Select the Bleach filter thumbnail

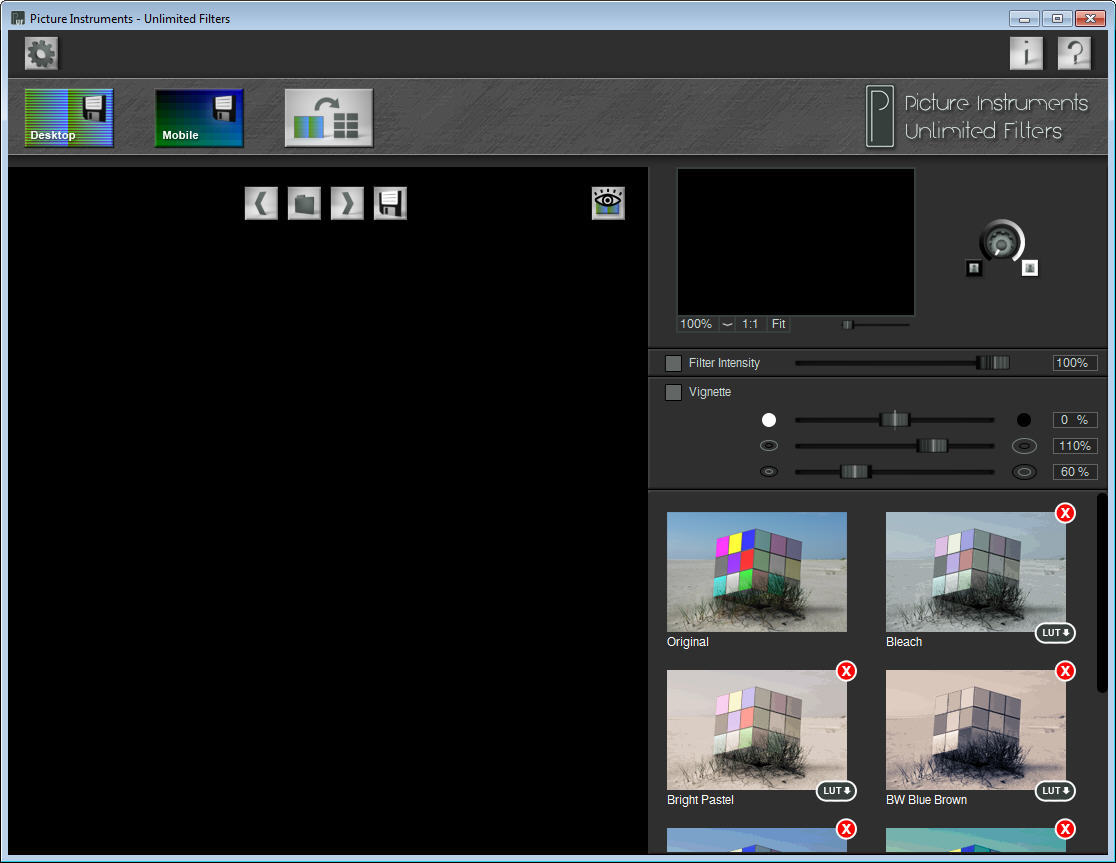click(976, 572)
